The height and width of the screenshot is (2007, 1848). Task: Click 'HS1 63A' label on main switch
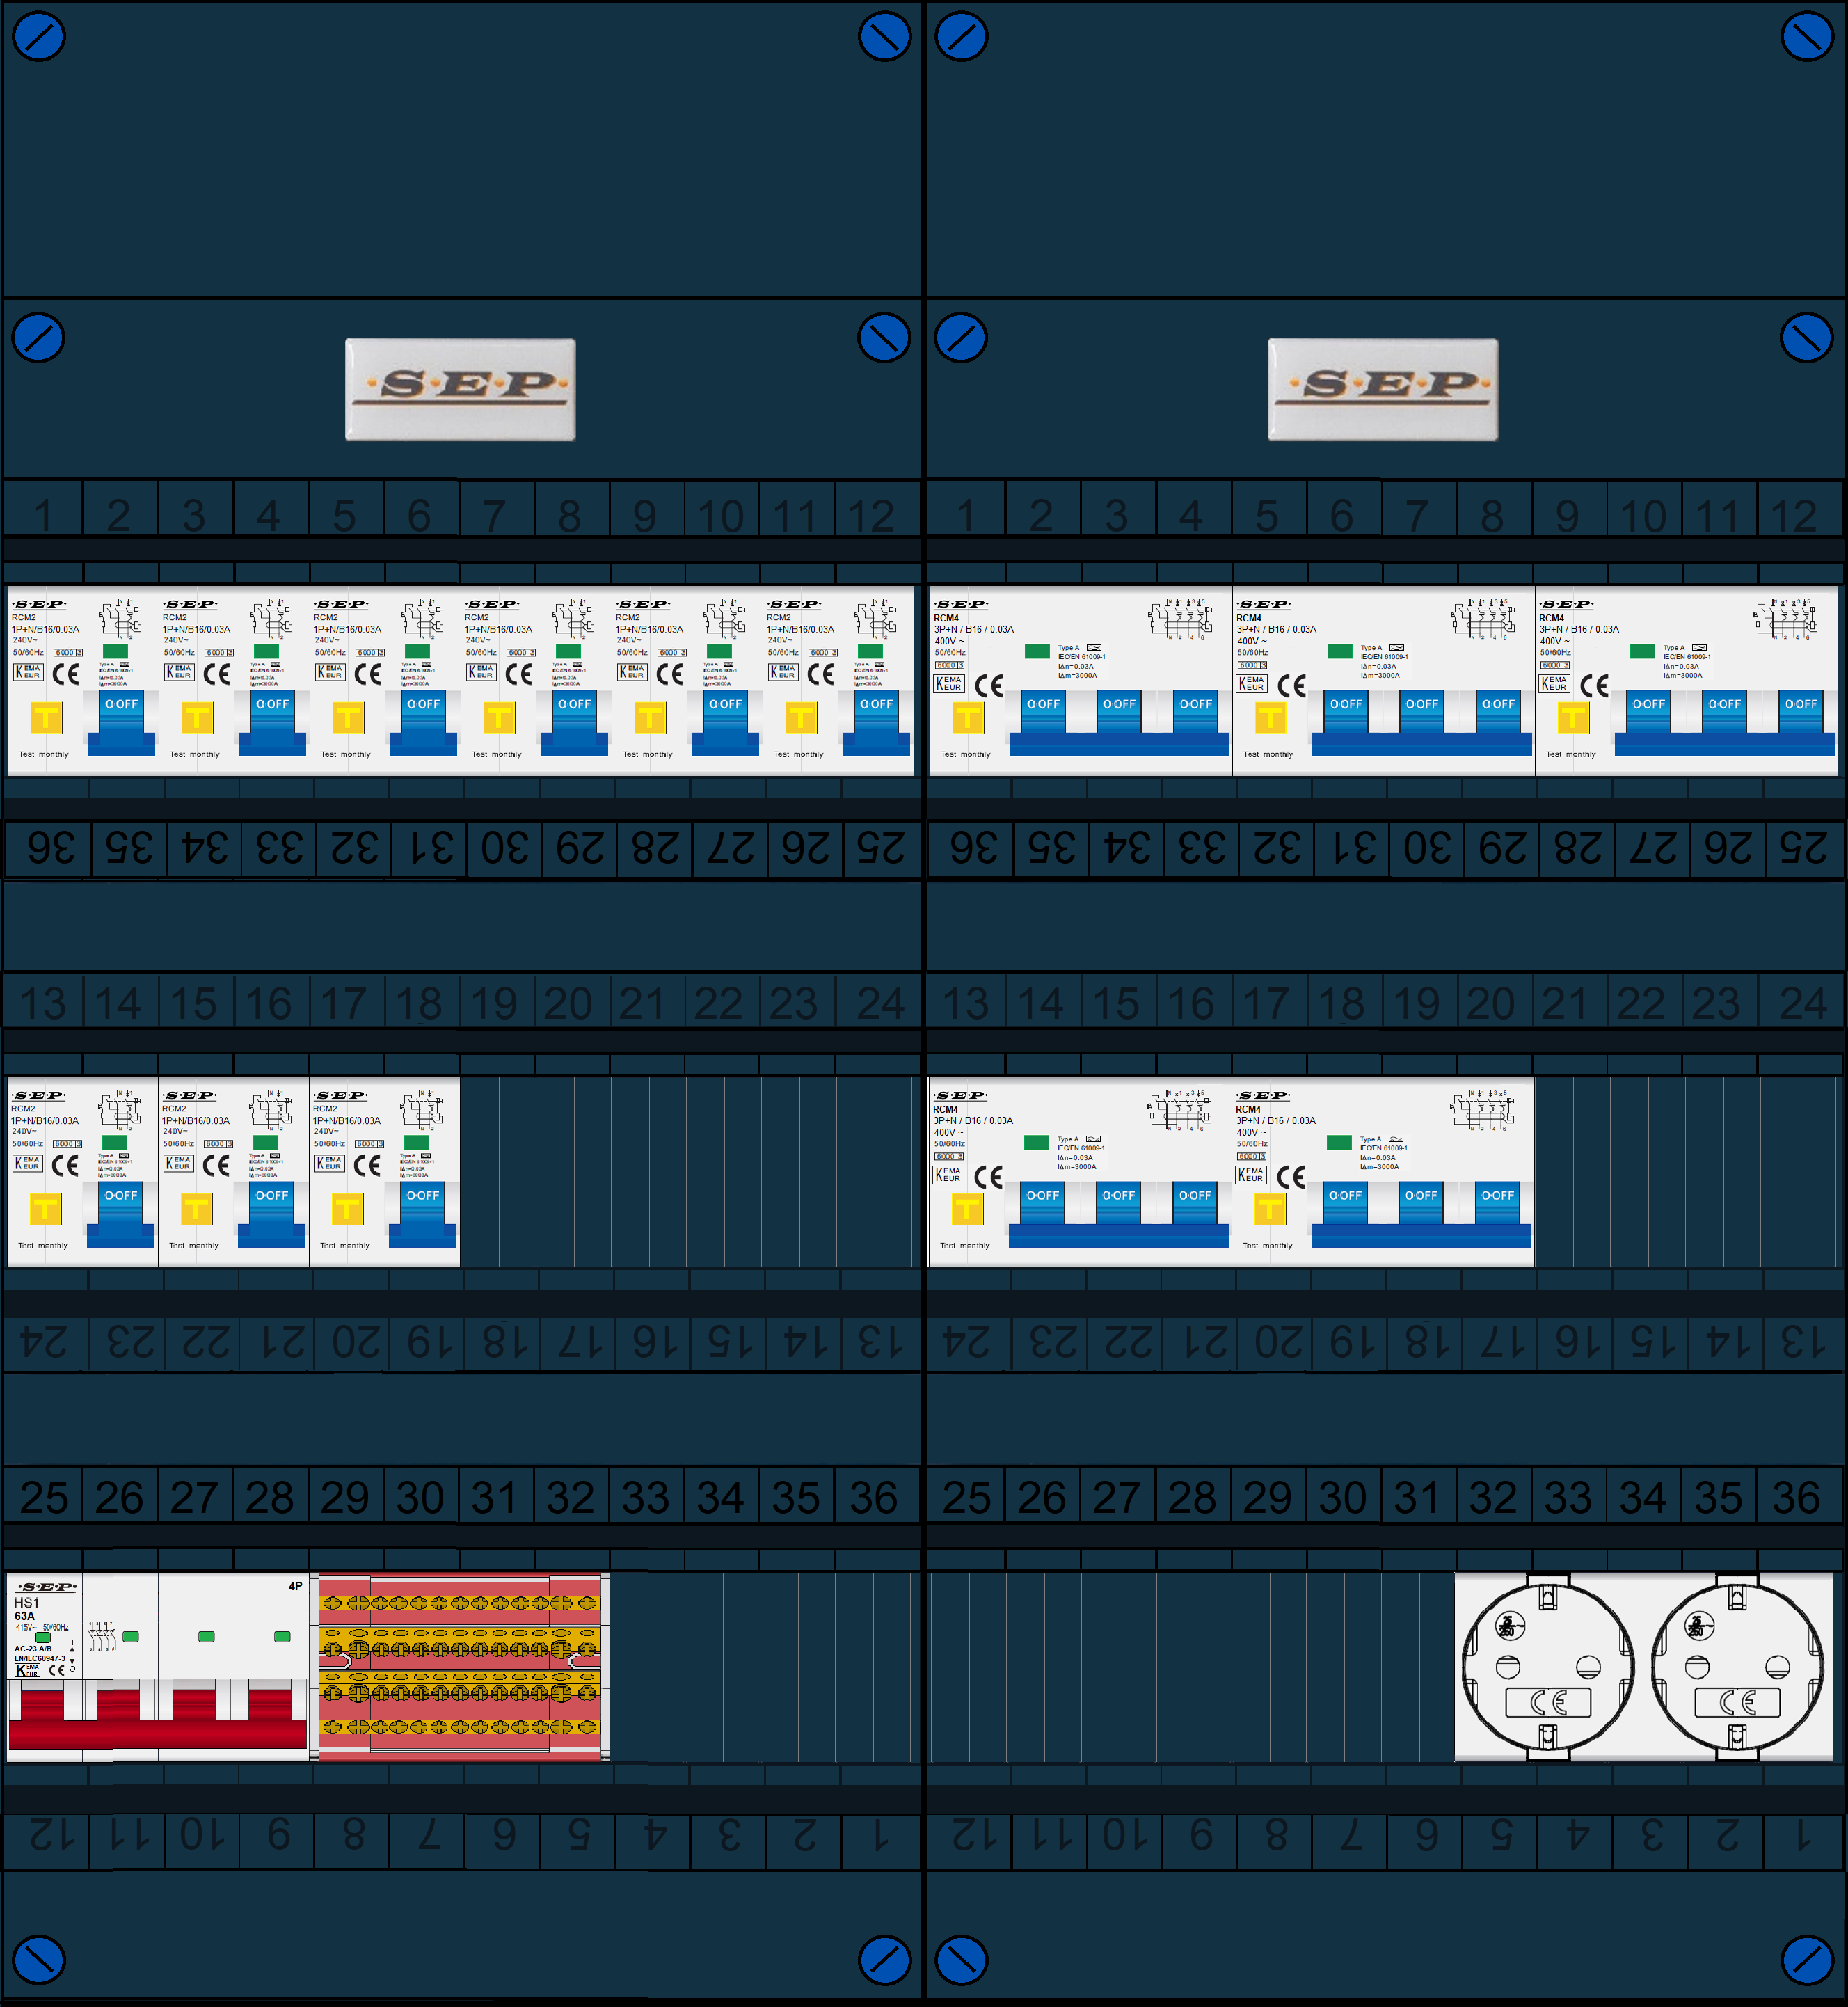(x=26, y=1609)
